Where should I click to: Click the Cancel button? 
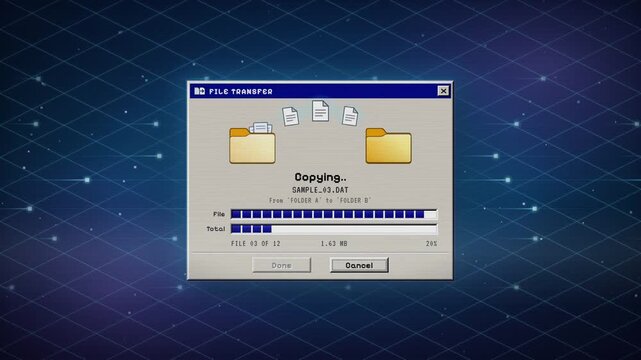(359, 265)
